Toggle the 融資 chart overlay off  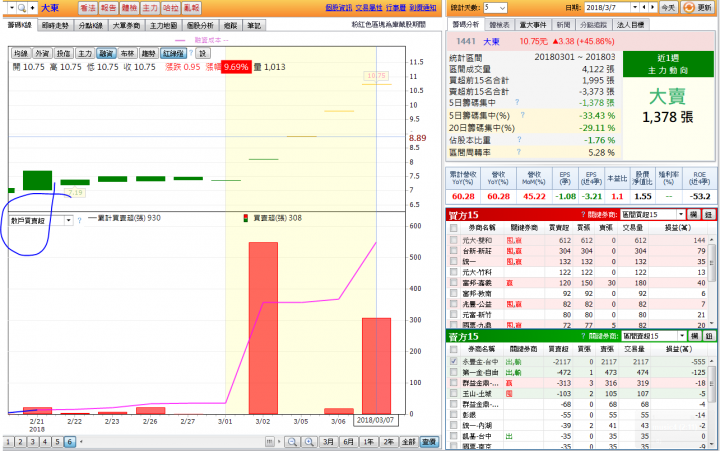(x=106, y=54)
